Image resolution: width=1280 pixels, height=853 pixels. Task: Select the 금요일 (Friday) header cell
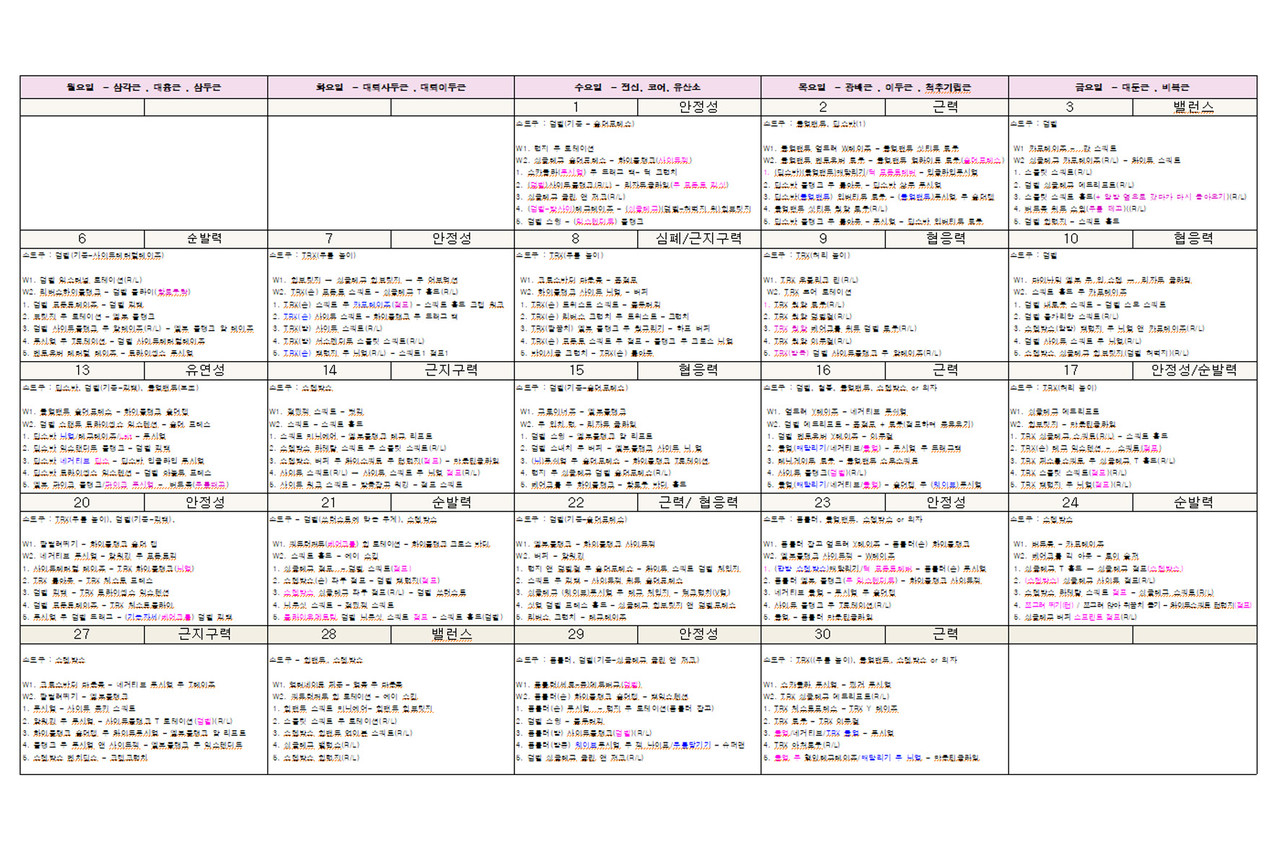click(1132, 87)
